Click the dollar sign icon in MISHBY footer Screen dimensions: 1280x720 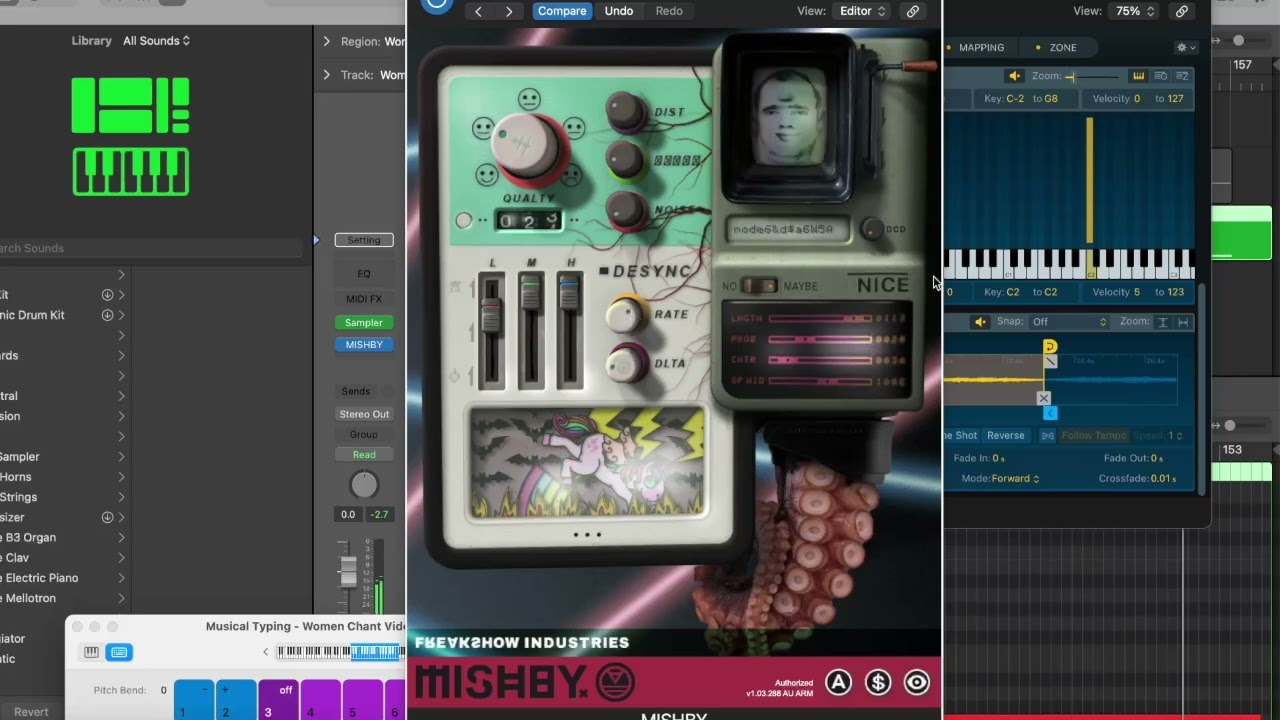pos(878,682)
